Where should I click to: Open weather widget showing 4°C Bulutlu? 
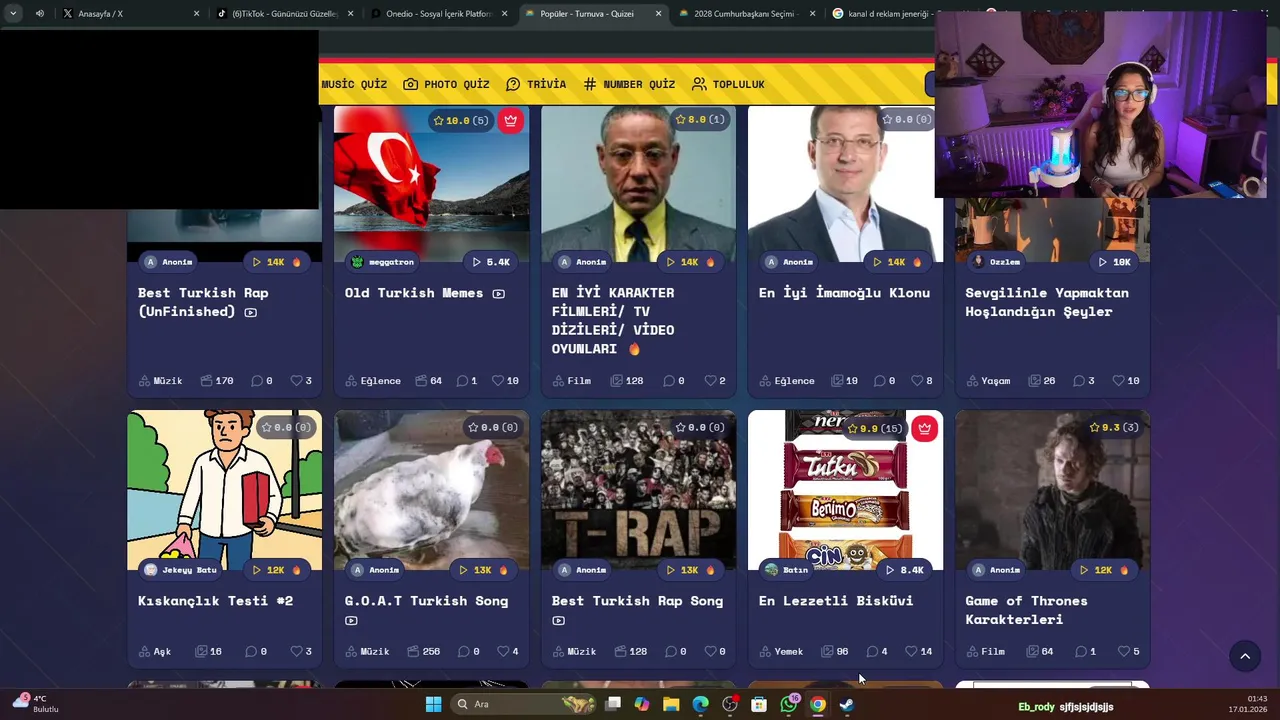coord(36,704)
